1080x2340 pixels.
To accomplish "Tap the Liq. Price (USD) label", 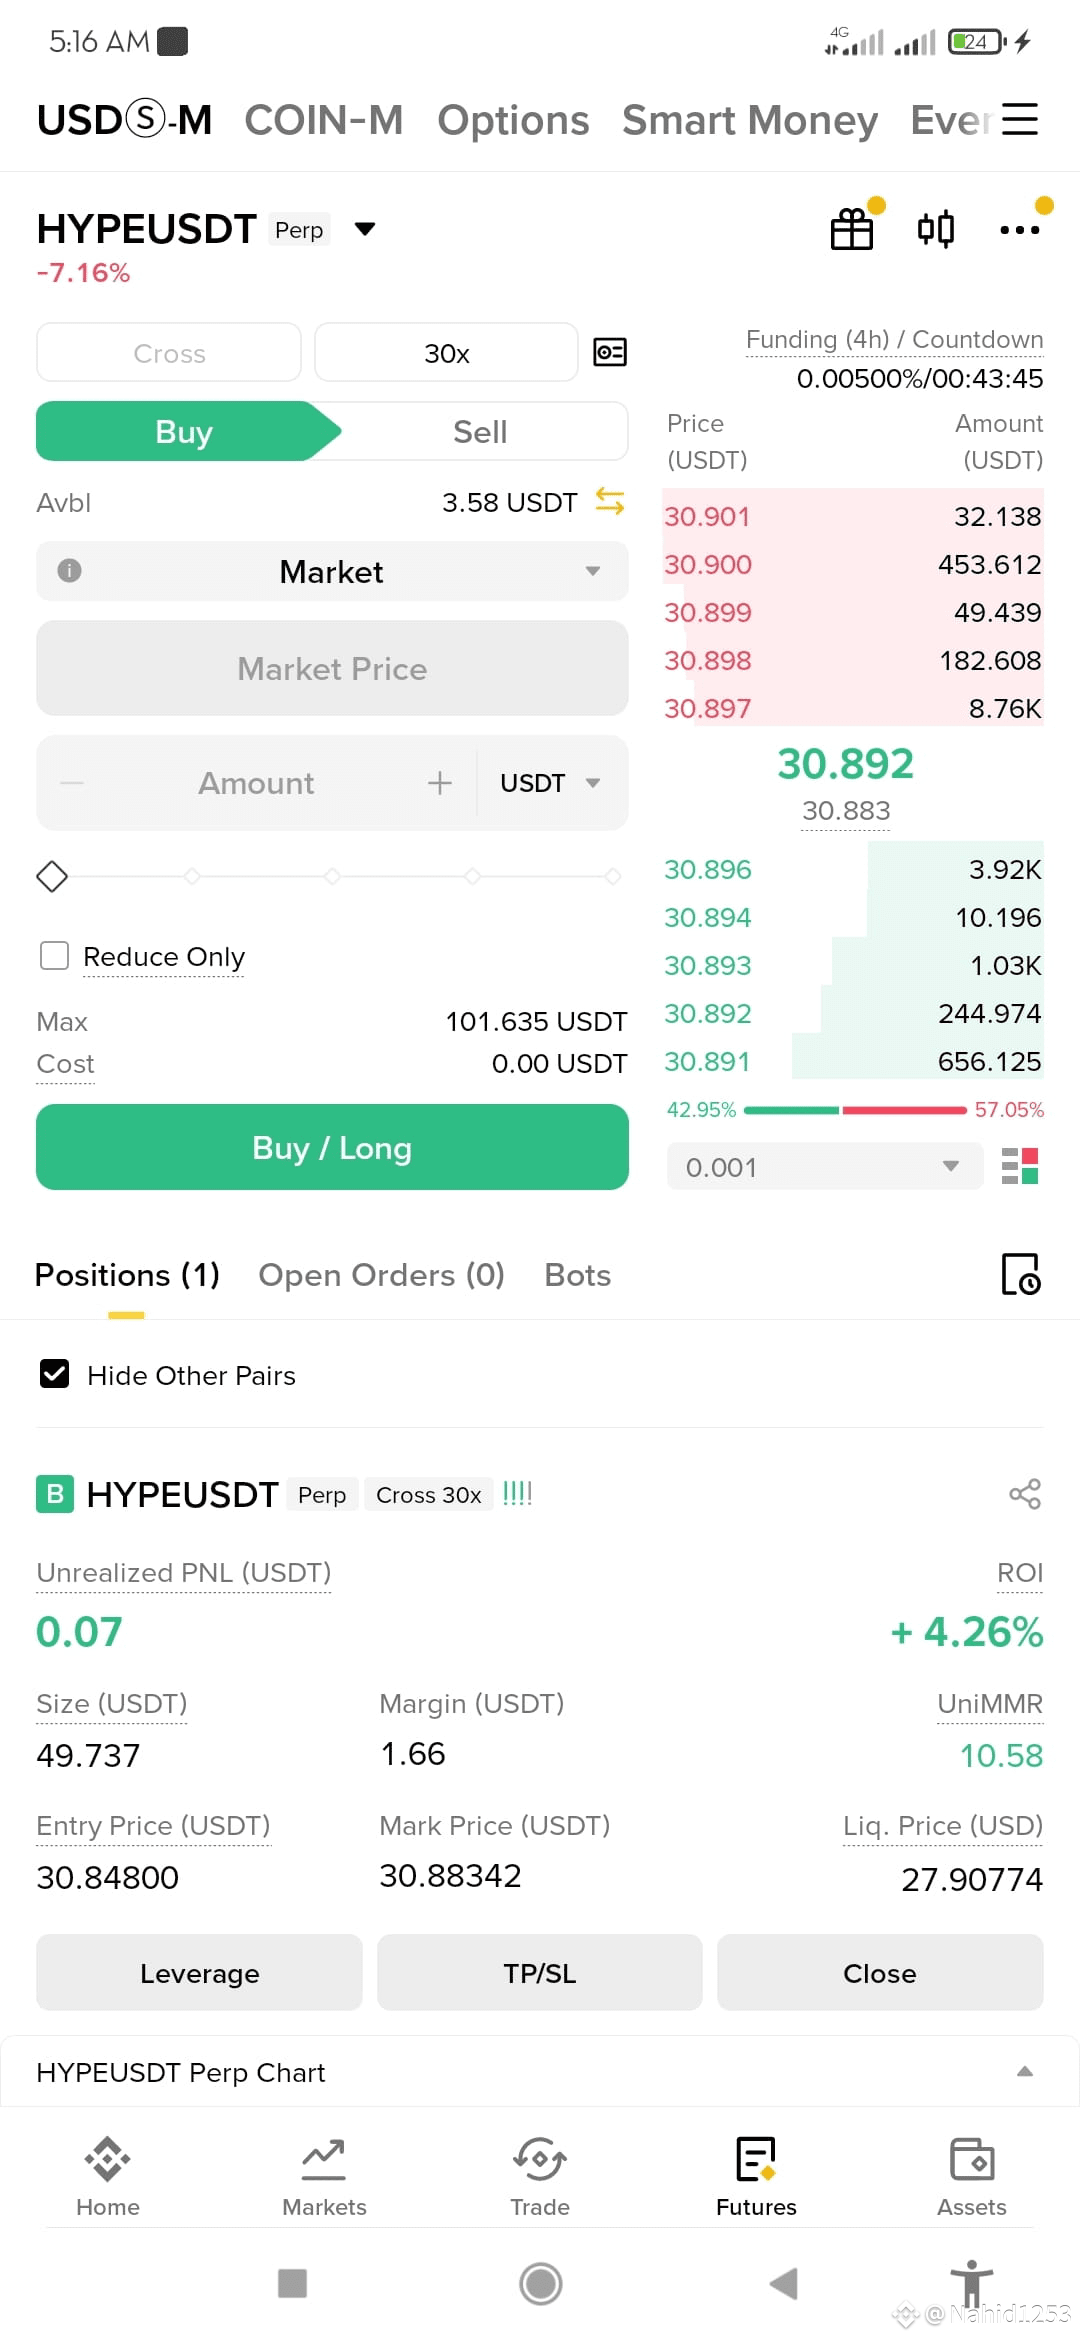I will 943,1826.
